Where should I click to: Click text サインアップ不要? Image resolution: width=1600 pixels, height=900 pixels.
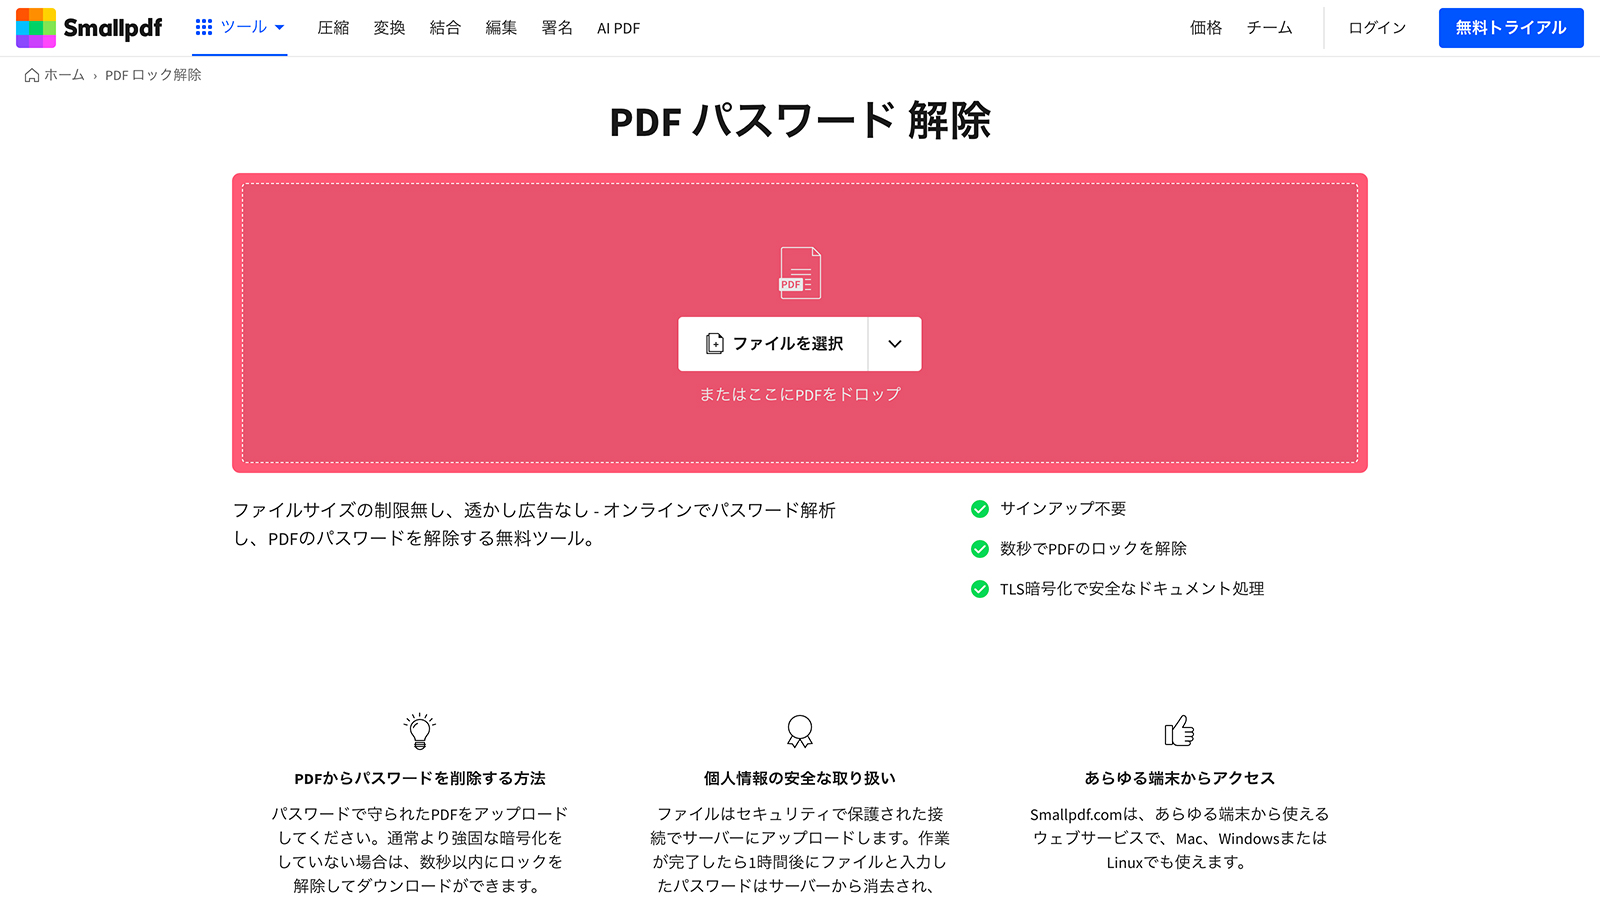coord(1063,509)
